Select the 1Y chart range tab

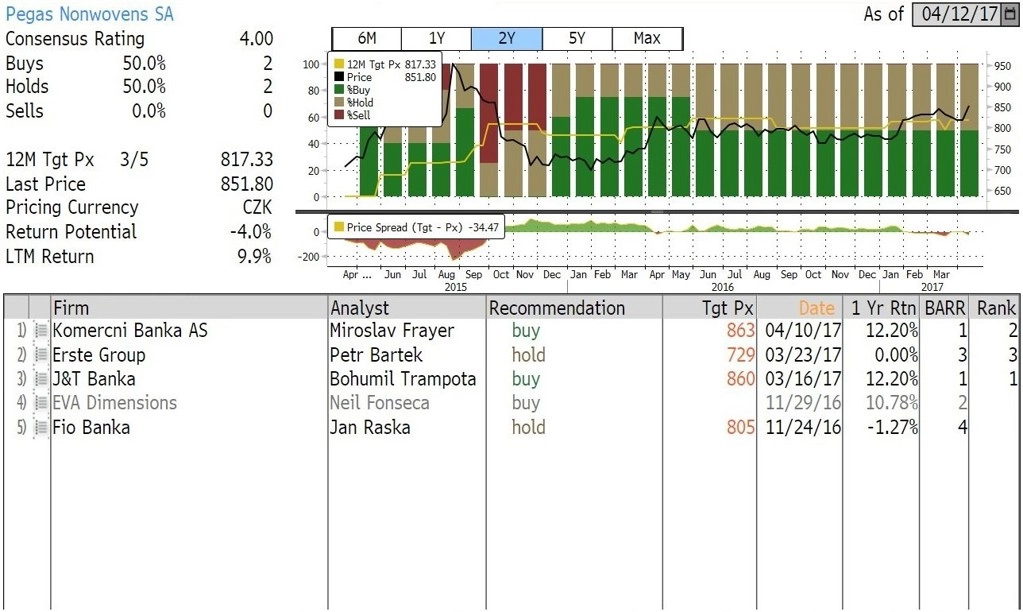point(436,38)
